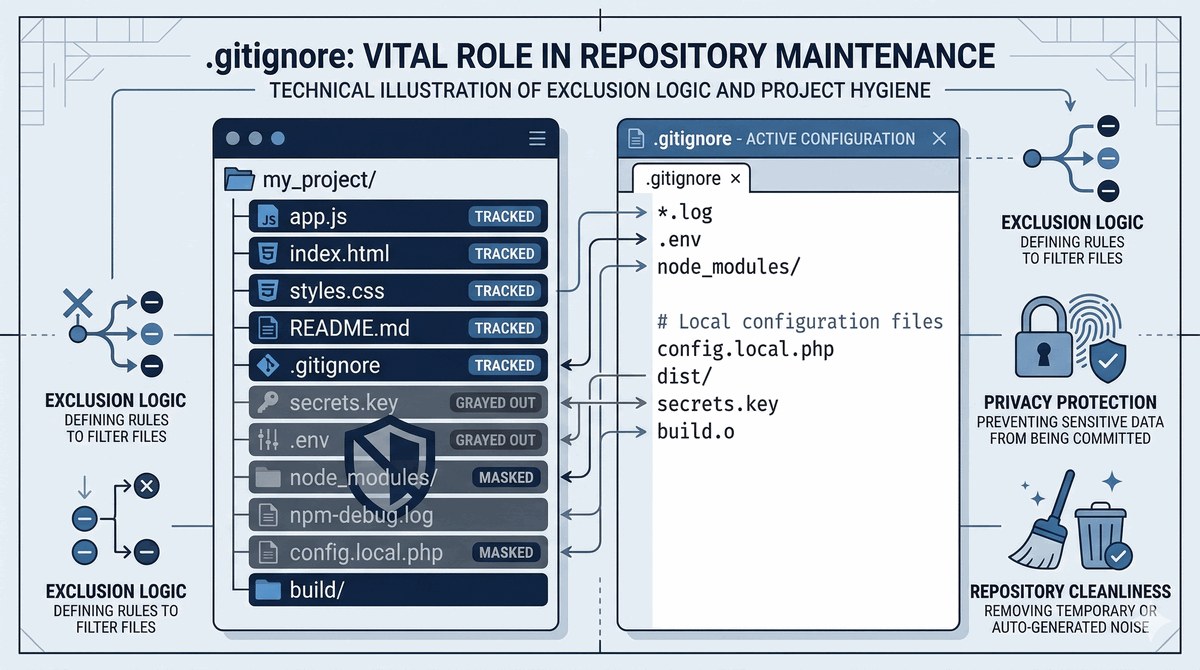This screenshot has height=670, width=1200.
Task: Click the CSS icon beside styles.css
Action: click(268, 291)
